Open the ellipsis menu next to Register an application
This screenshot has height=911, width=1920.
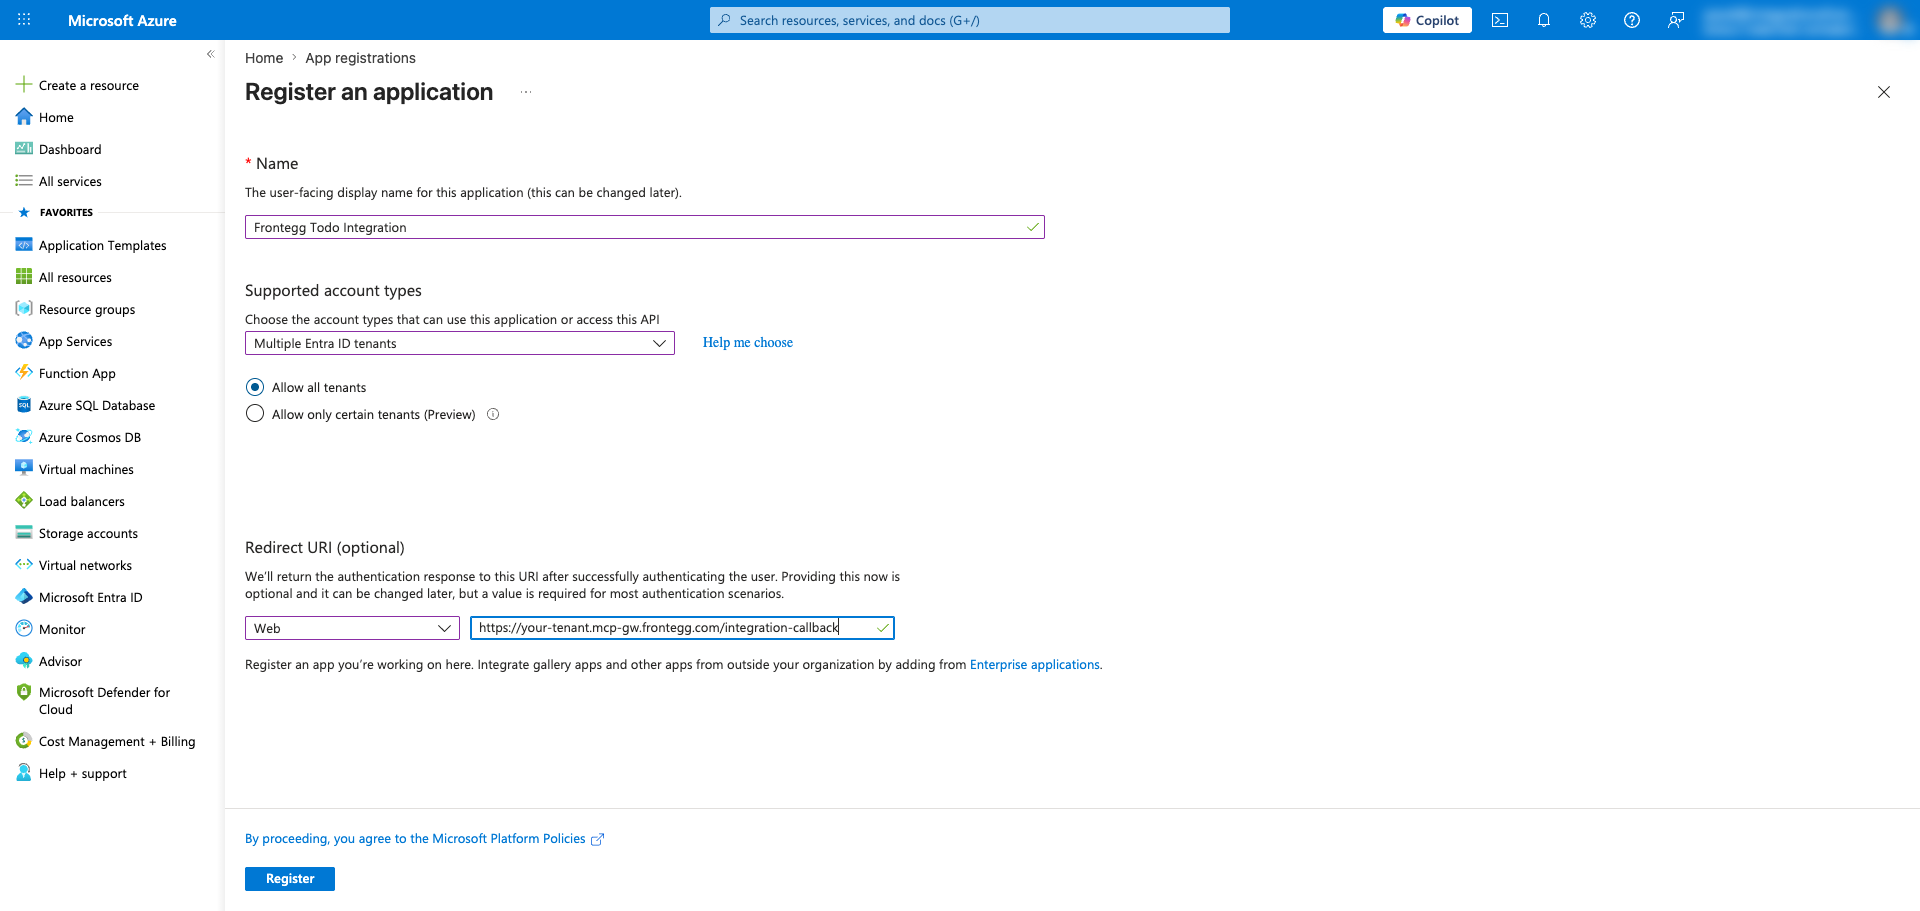pyautogui.click(x=526, y=92)
